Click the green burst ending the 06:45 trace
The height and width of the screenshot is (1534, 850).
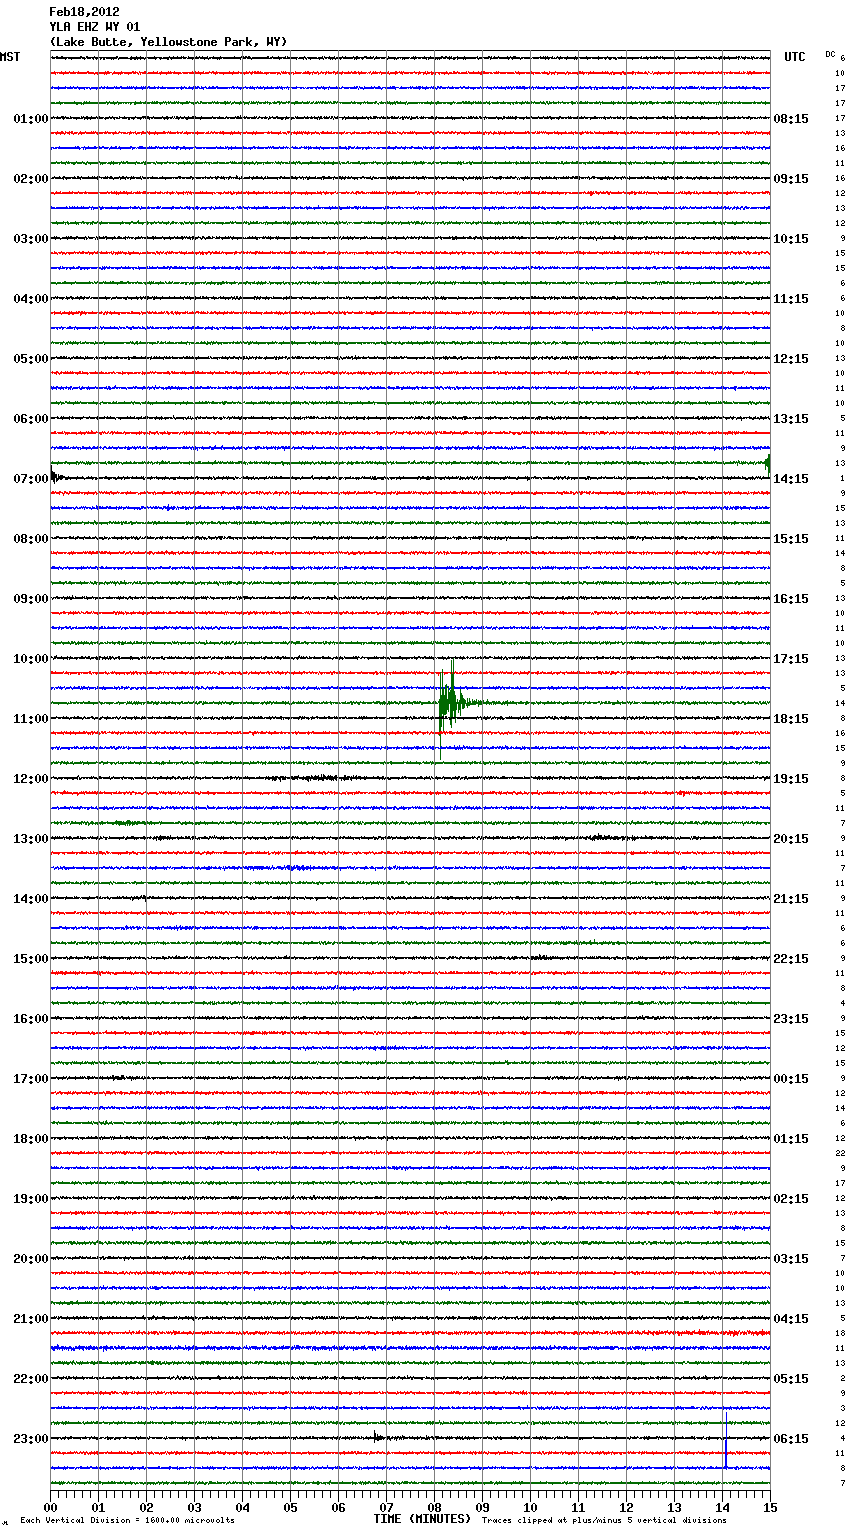click(767, 463)
